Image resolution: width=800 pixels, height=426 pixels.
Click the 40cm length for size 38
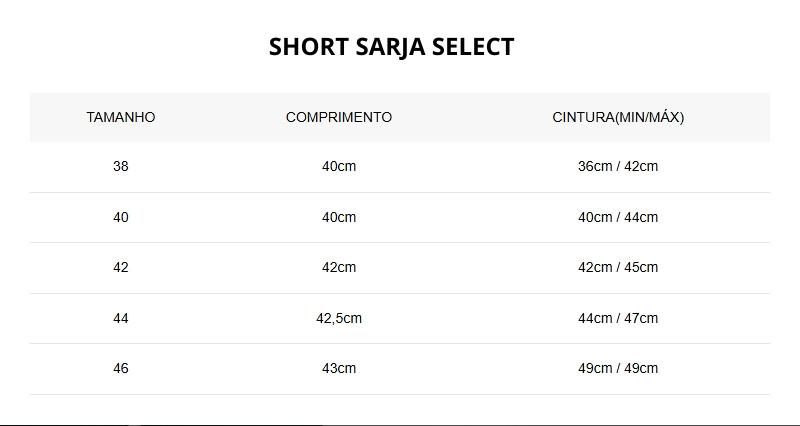[x=339, y=166]
